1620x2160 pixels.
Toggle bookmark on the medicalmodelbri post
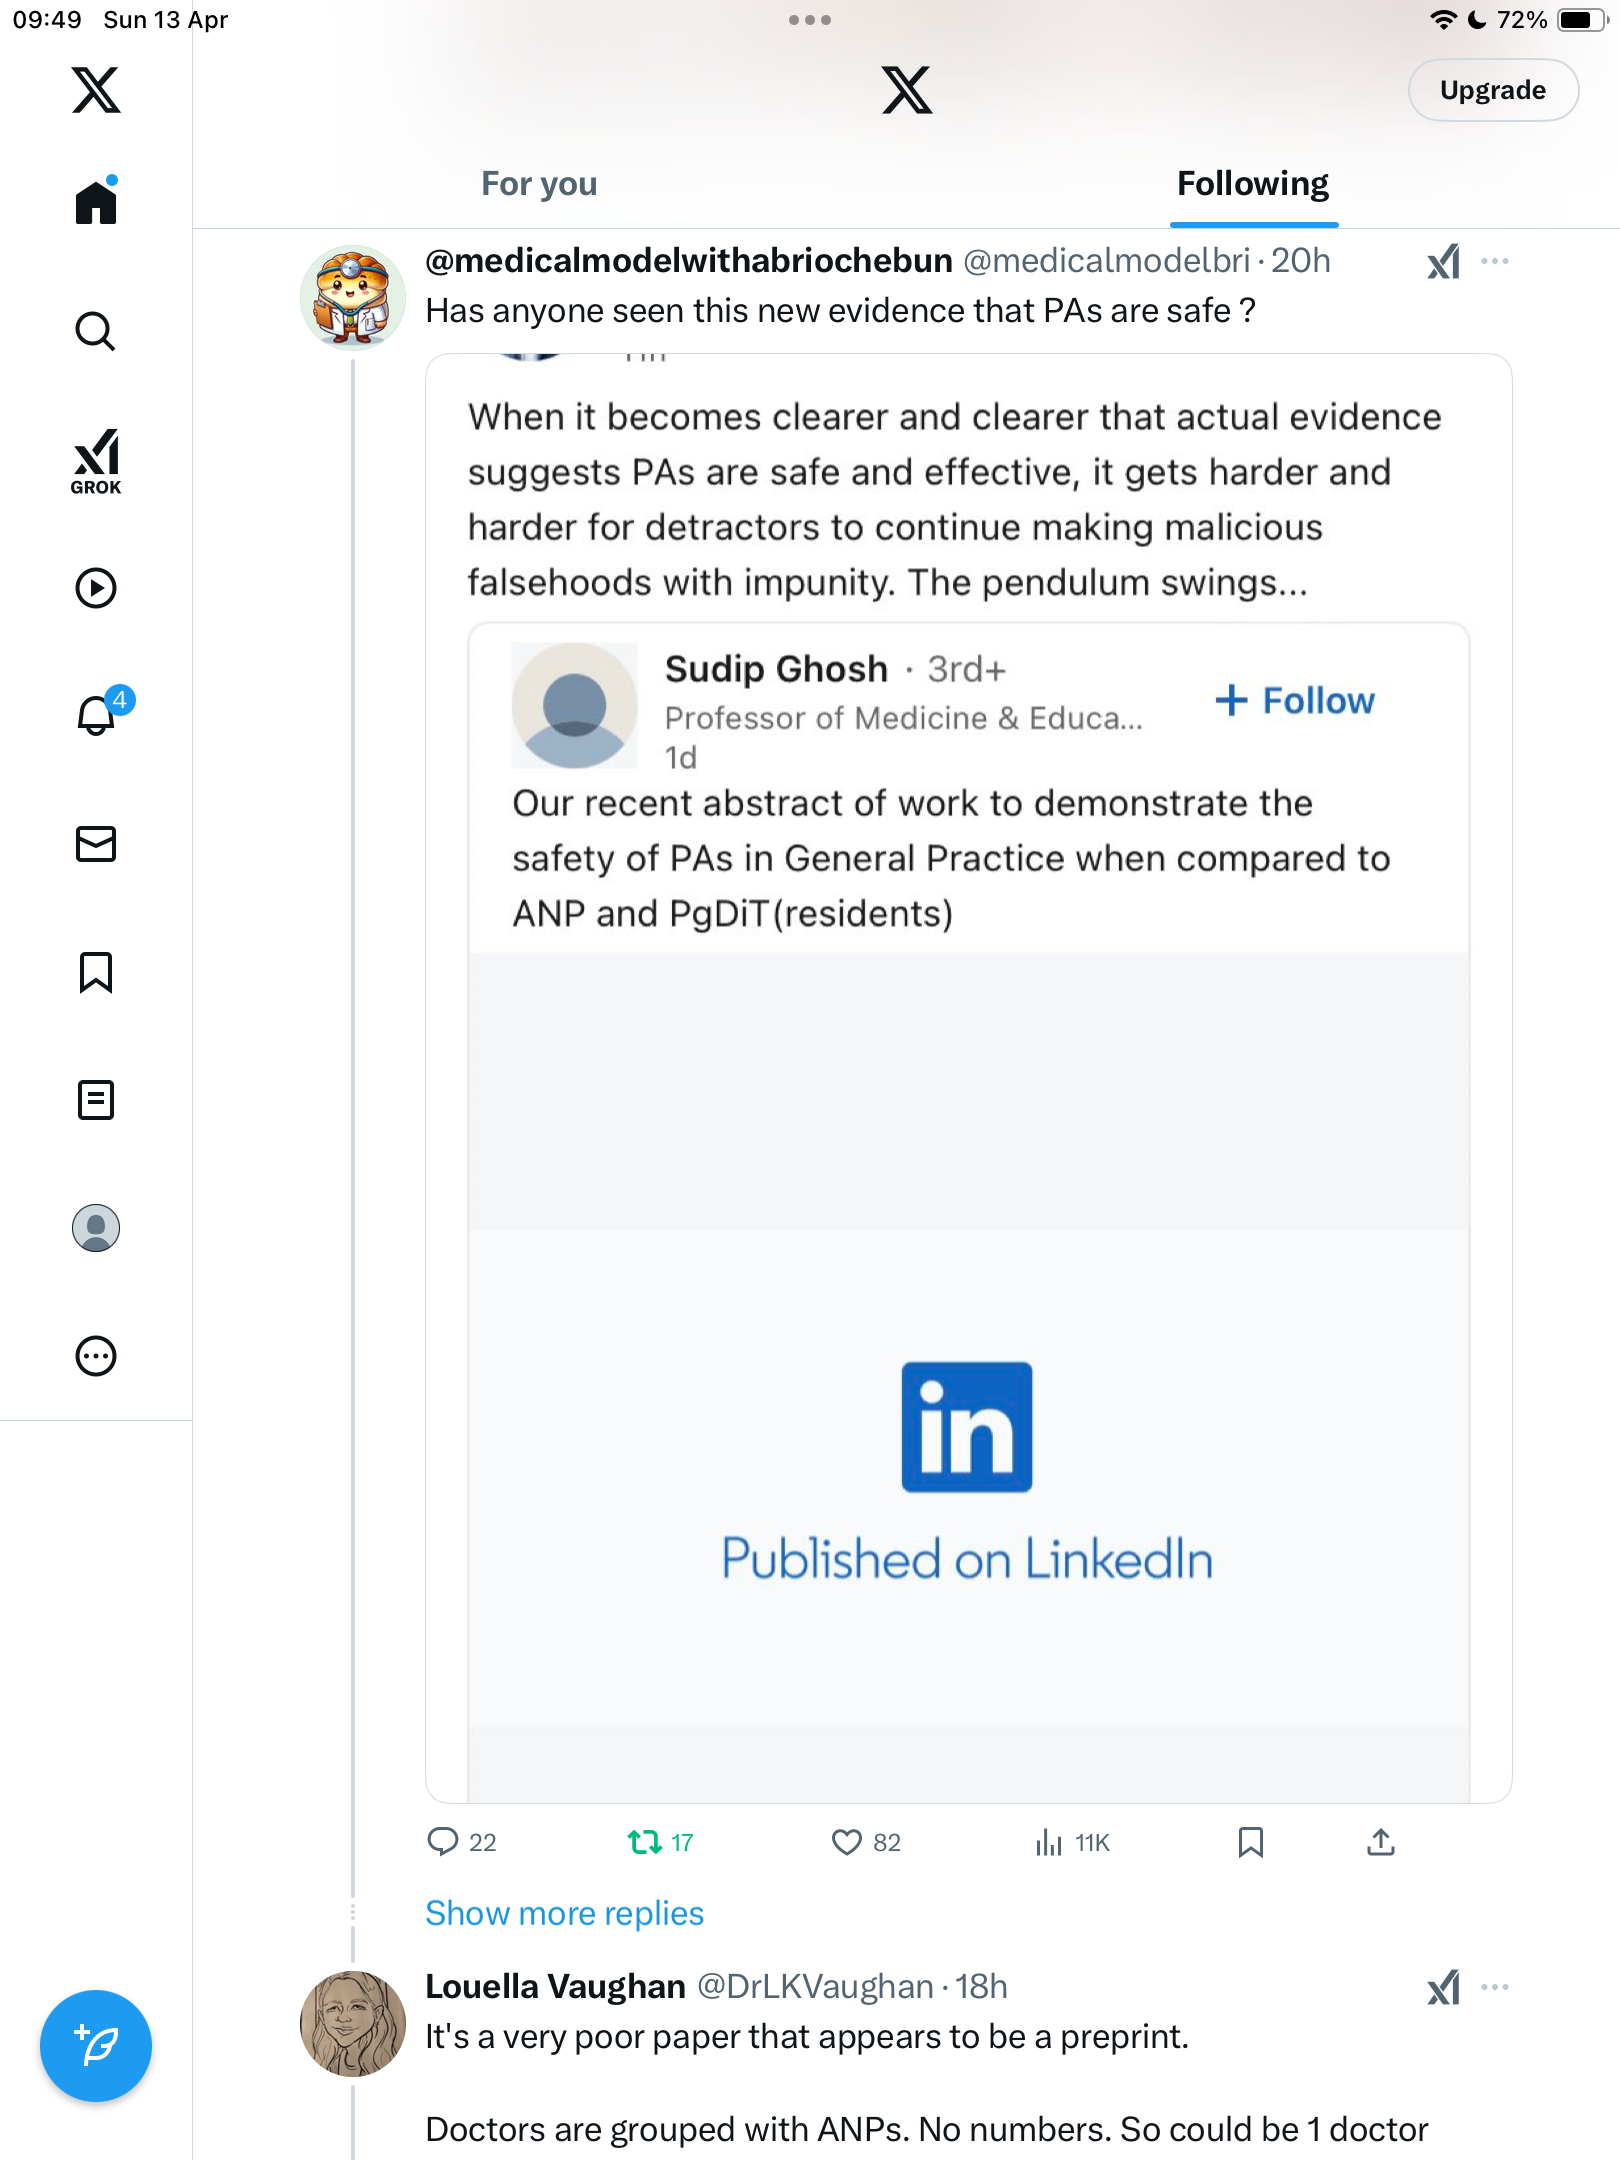[1250, 1842]
